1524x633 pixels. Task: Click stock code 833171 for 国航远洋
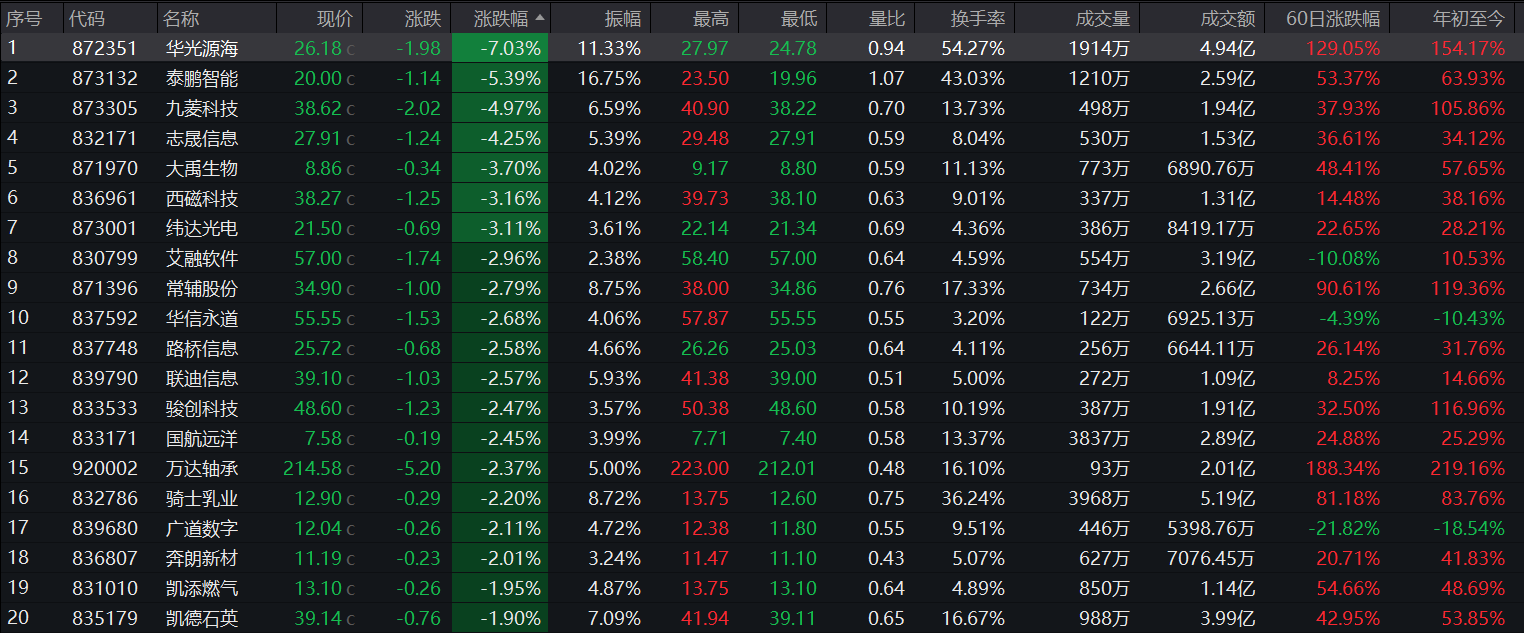pos(105,438)
